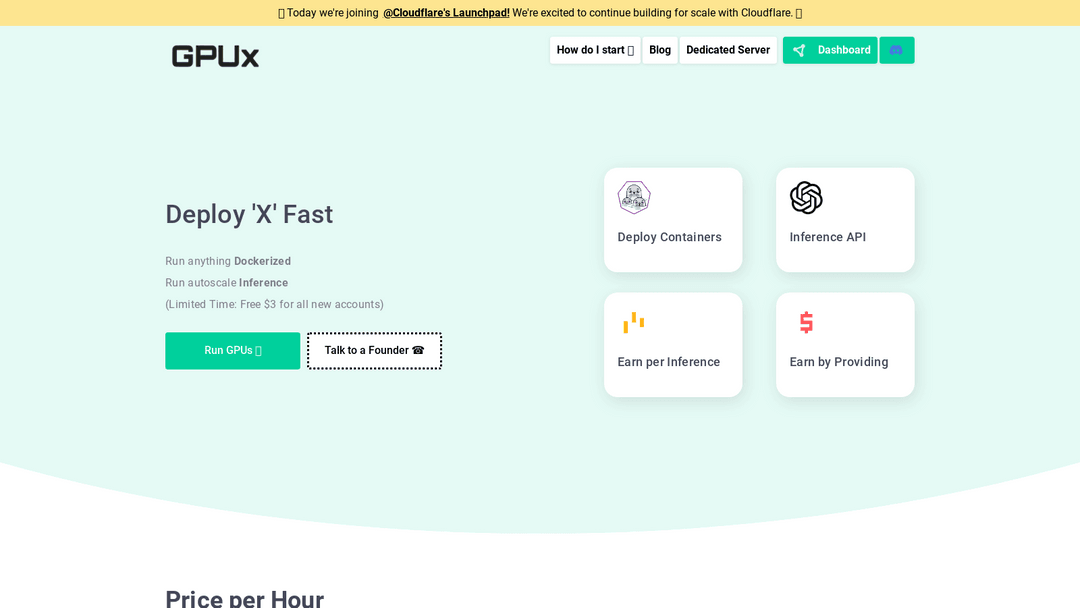Open the Earn per Inference card label
This screenshot has width=1080, height=608.
[668, 361]
